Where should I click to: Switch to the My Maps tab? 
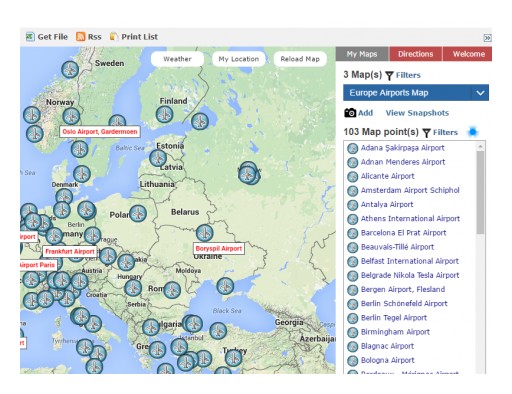point(362,54)
